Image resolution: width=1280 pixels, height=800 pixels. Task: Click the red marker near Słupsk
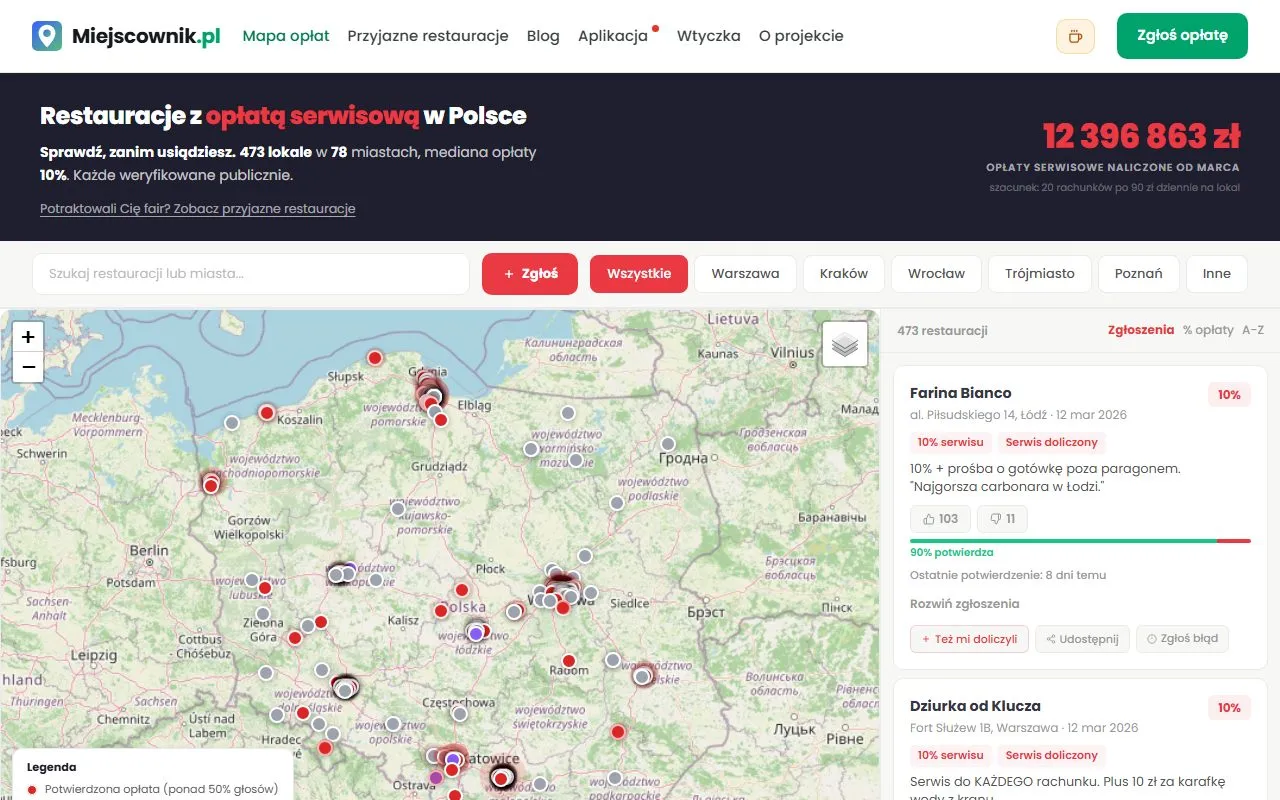pos(375,357)
